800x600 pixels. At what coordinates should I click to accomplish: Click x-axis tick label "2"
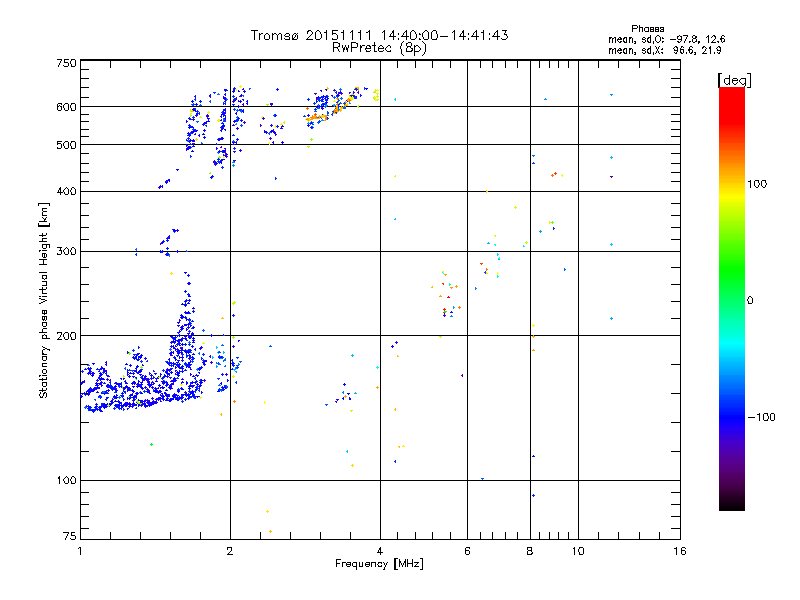[x=230, y=551]
